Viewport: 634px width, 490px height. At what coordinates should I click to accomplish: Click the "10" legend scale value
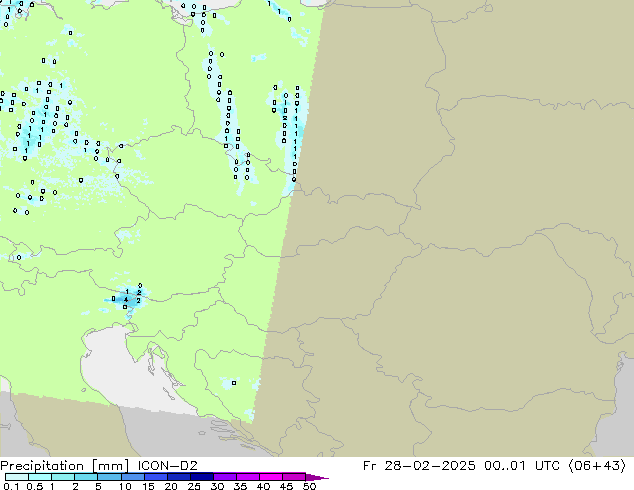[x=125, y=486]
